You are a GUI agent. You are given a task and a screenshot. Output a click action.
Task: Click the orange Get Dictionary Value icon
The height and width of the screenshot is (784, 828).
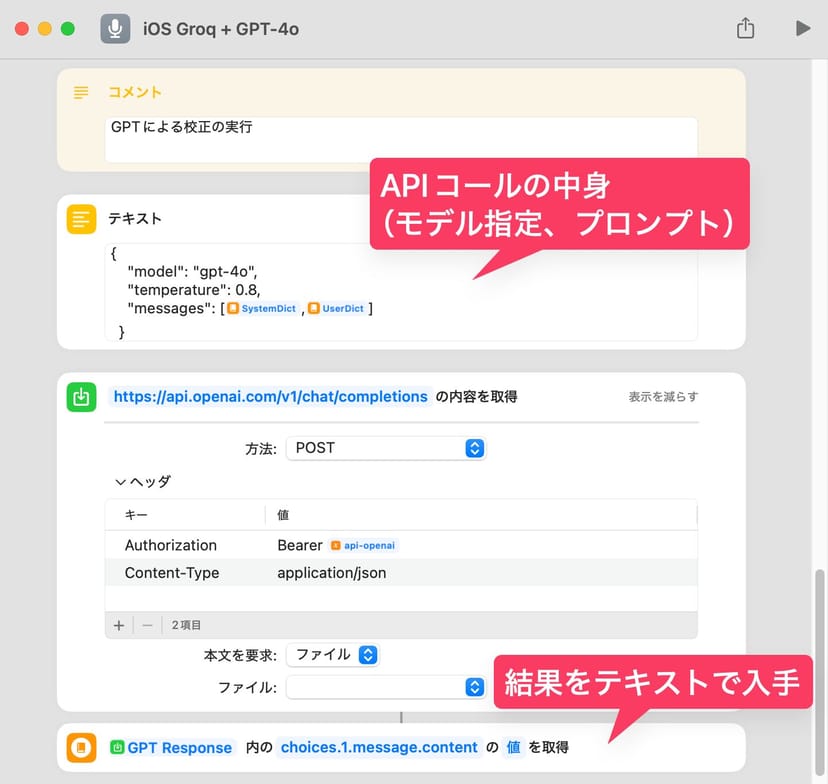pyautogui.click(x=81, y=748)
